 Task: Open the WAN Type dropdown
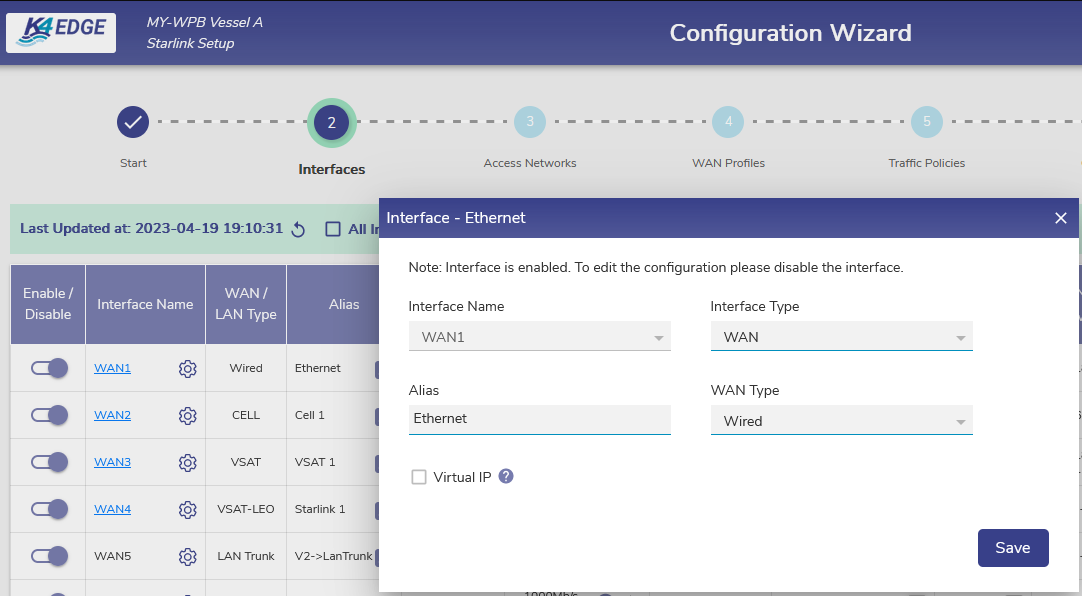tap(841, 421)
